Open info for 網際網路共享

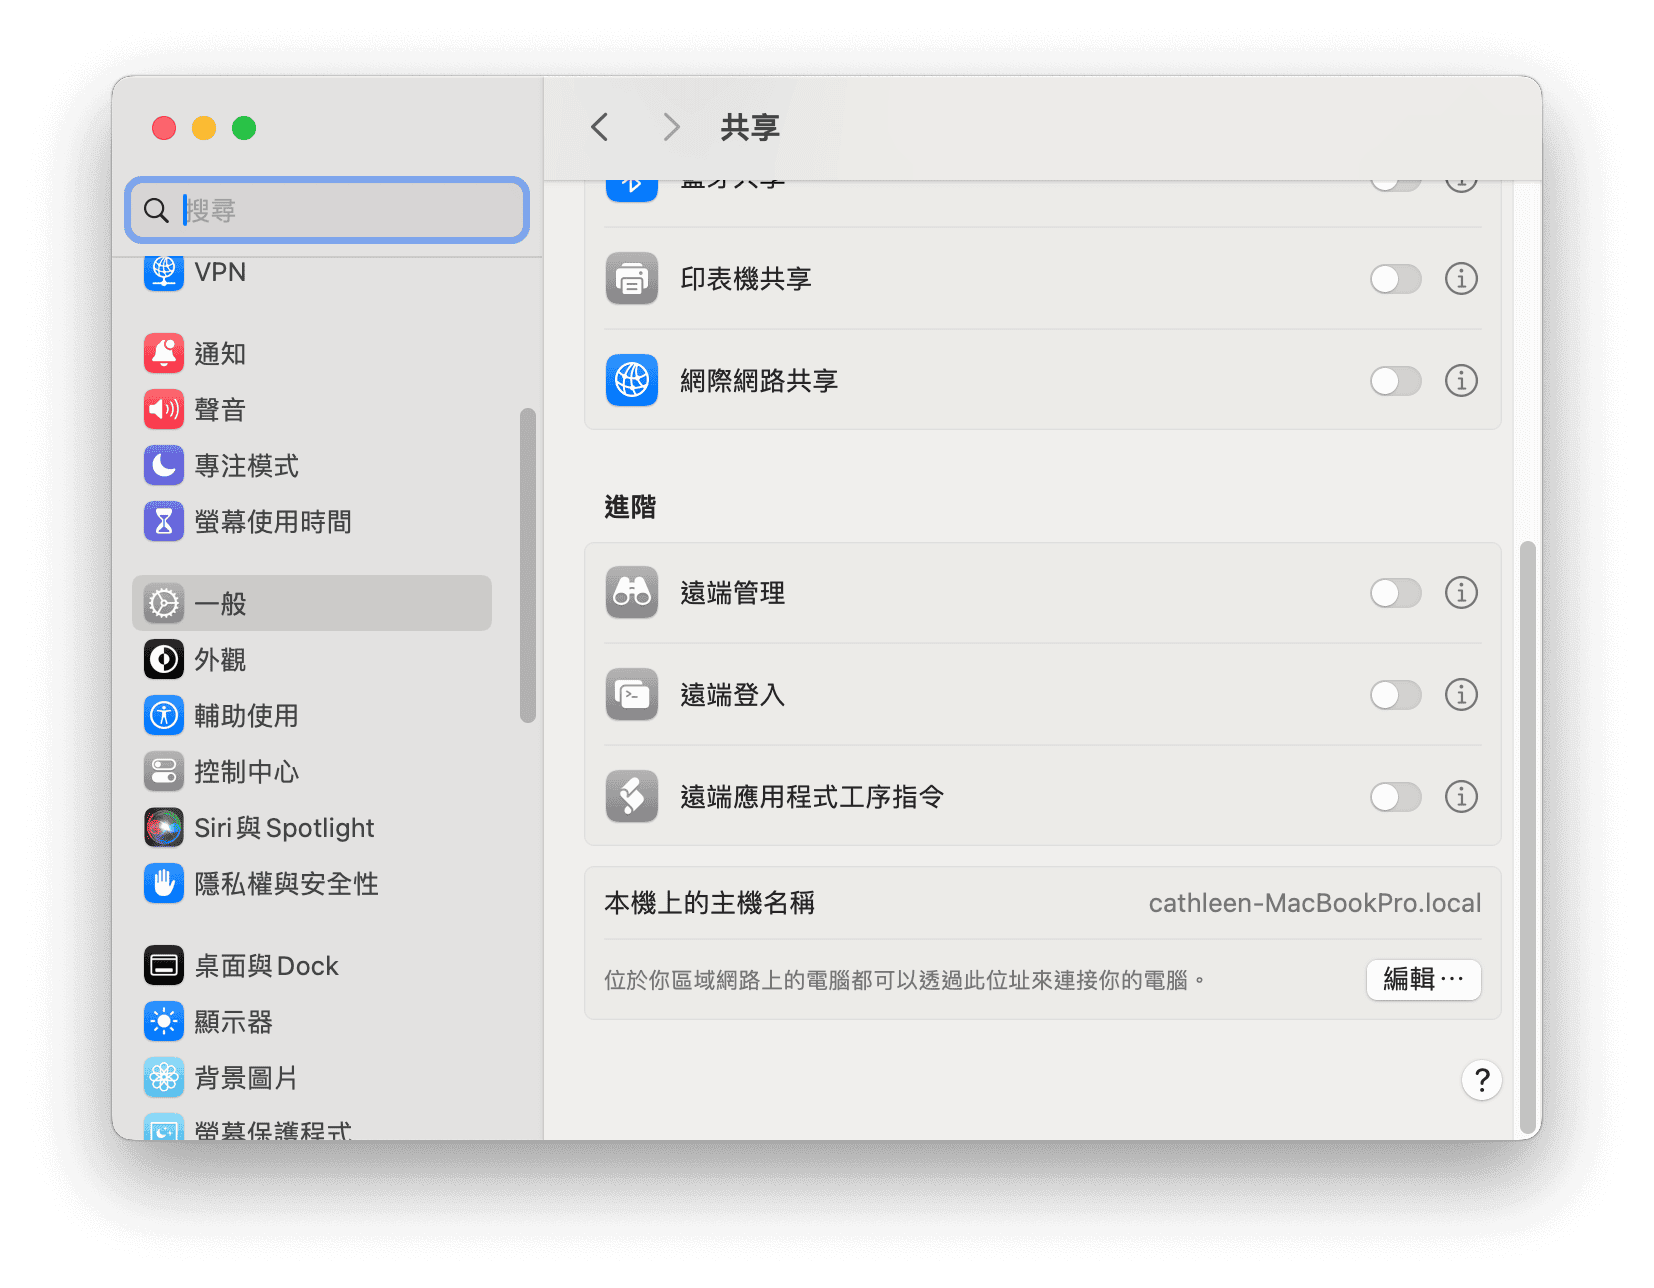point(1461,380)
